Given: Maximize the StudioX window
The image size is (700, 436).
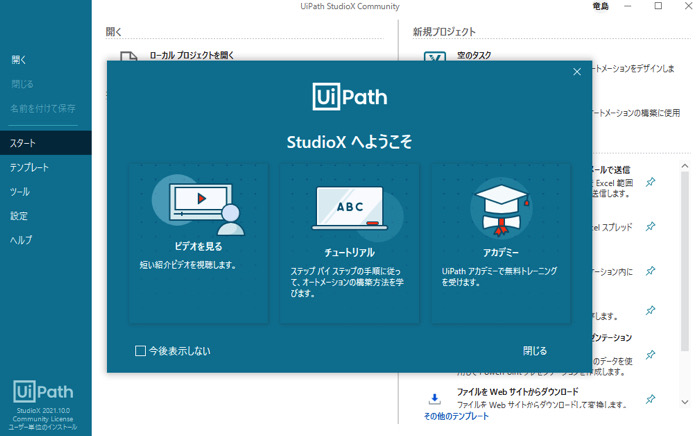Looking at the screenshot, I should 658,6.
